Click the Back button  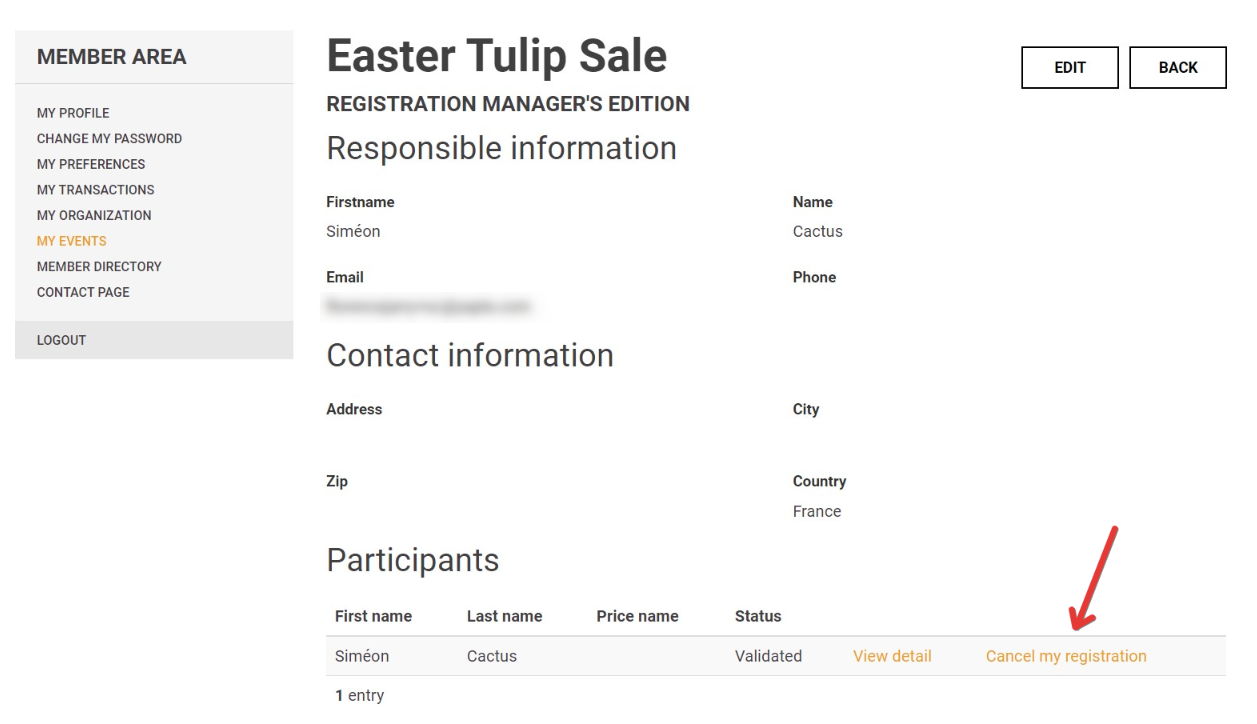1177,68
